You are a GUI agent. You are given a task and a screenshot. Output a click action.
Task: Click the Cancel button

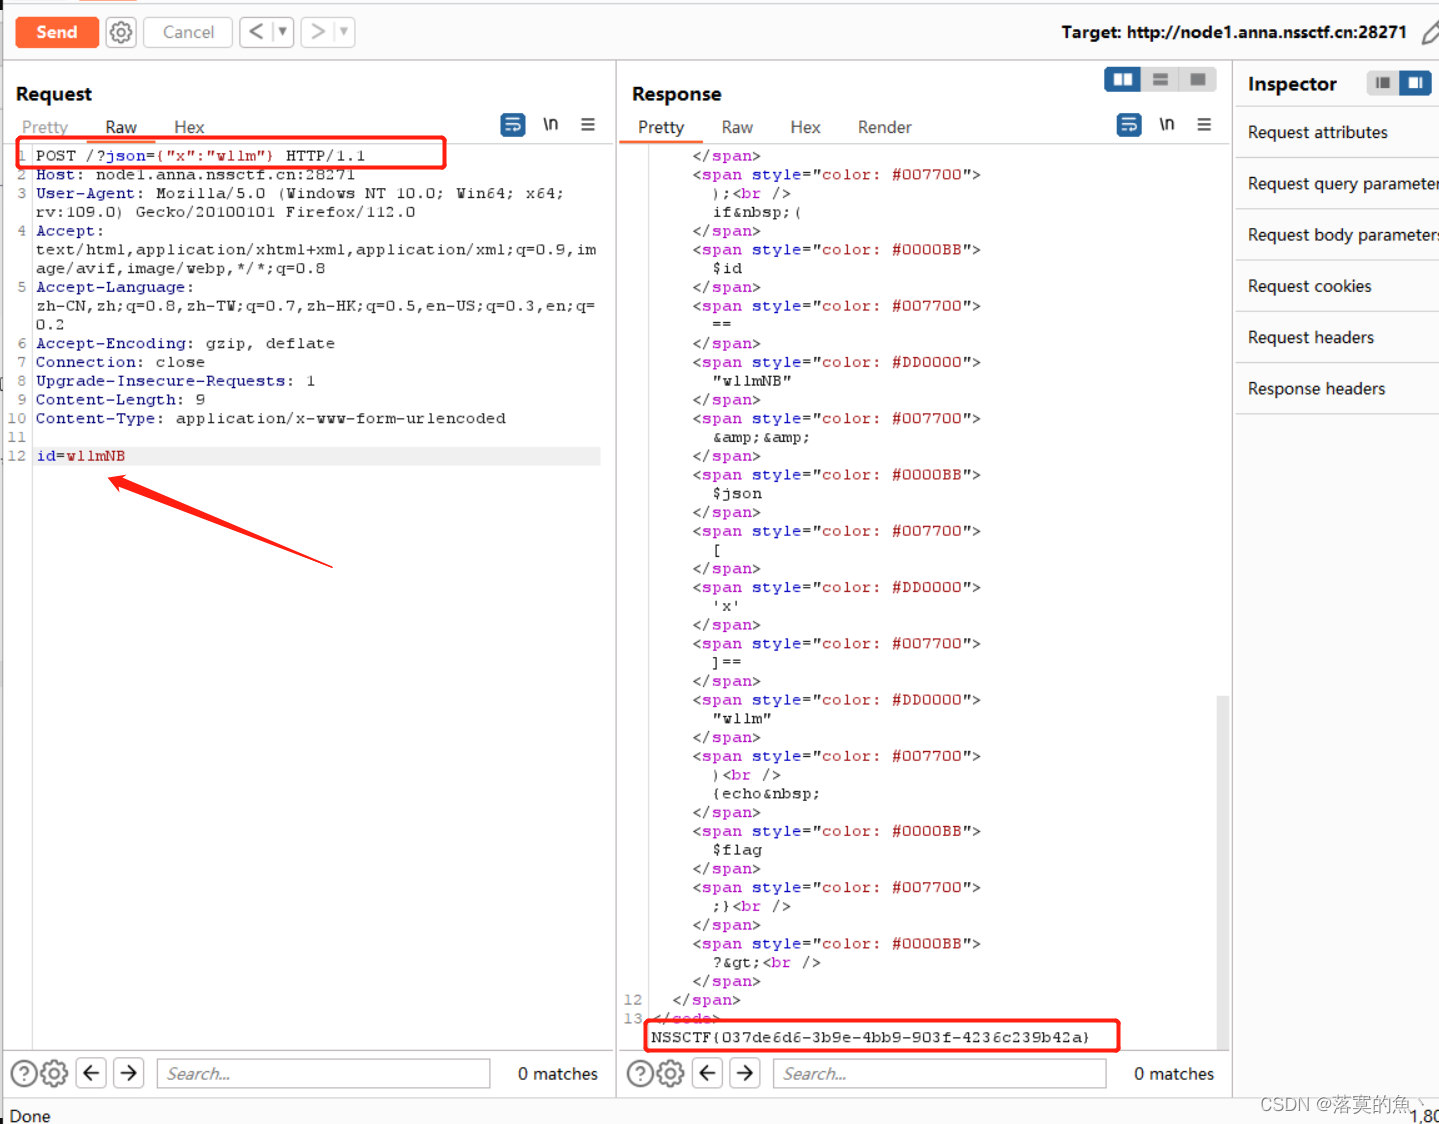point(188,32)
